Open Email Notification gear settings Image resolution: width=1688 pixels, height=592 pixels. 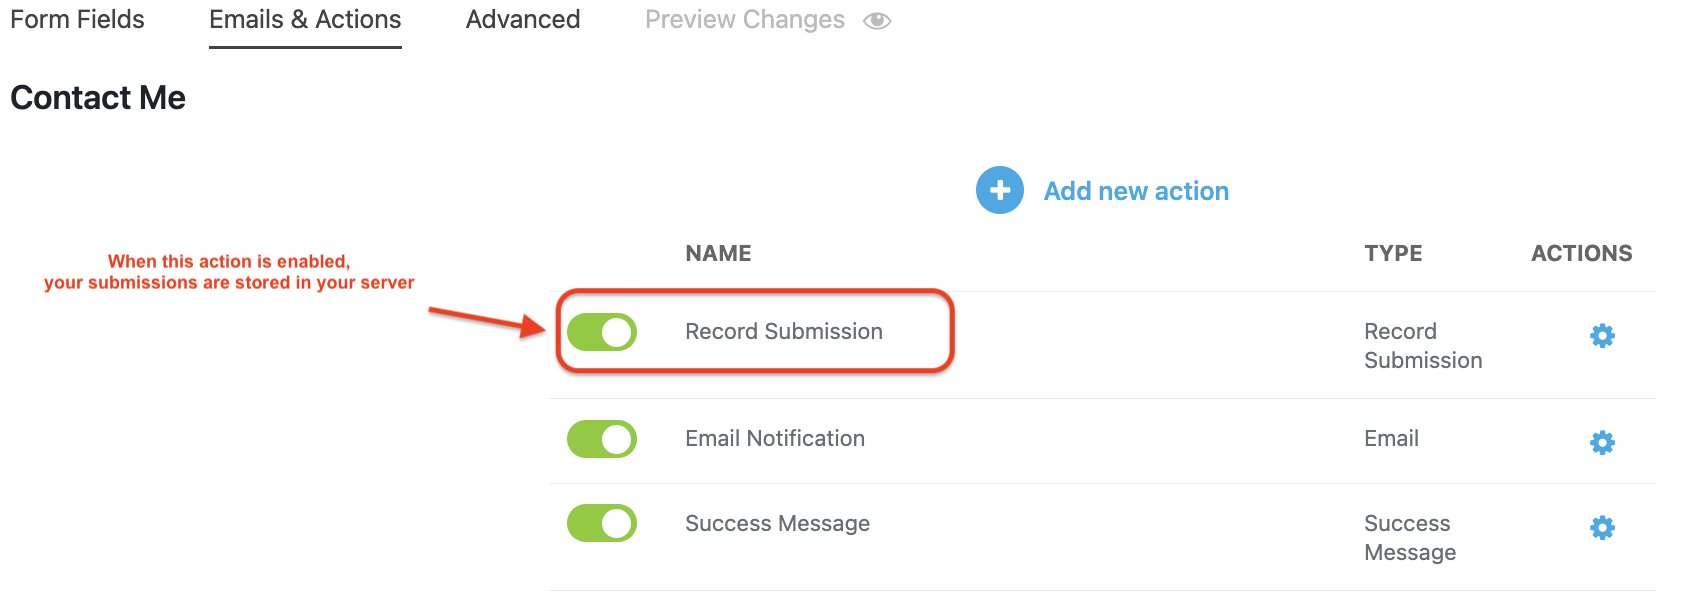click(1602, 443)
